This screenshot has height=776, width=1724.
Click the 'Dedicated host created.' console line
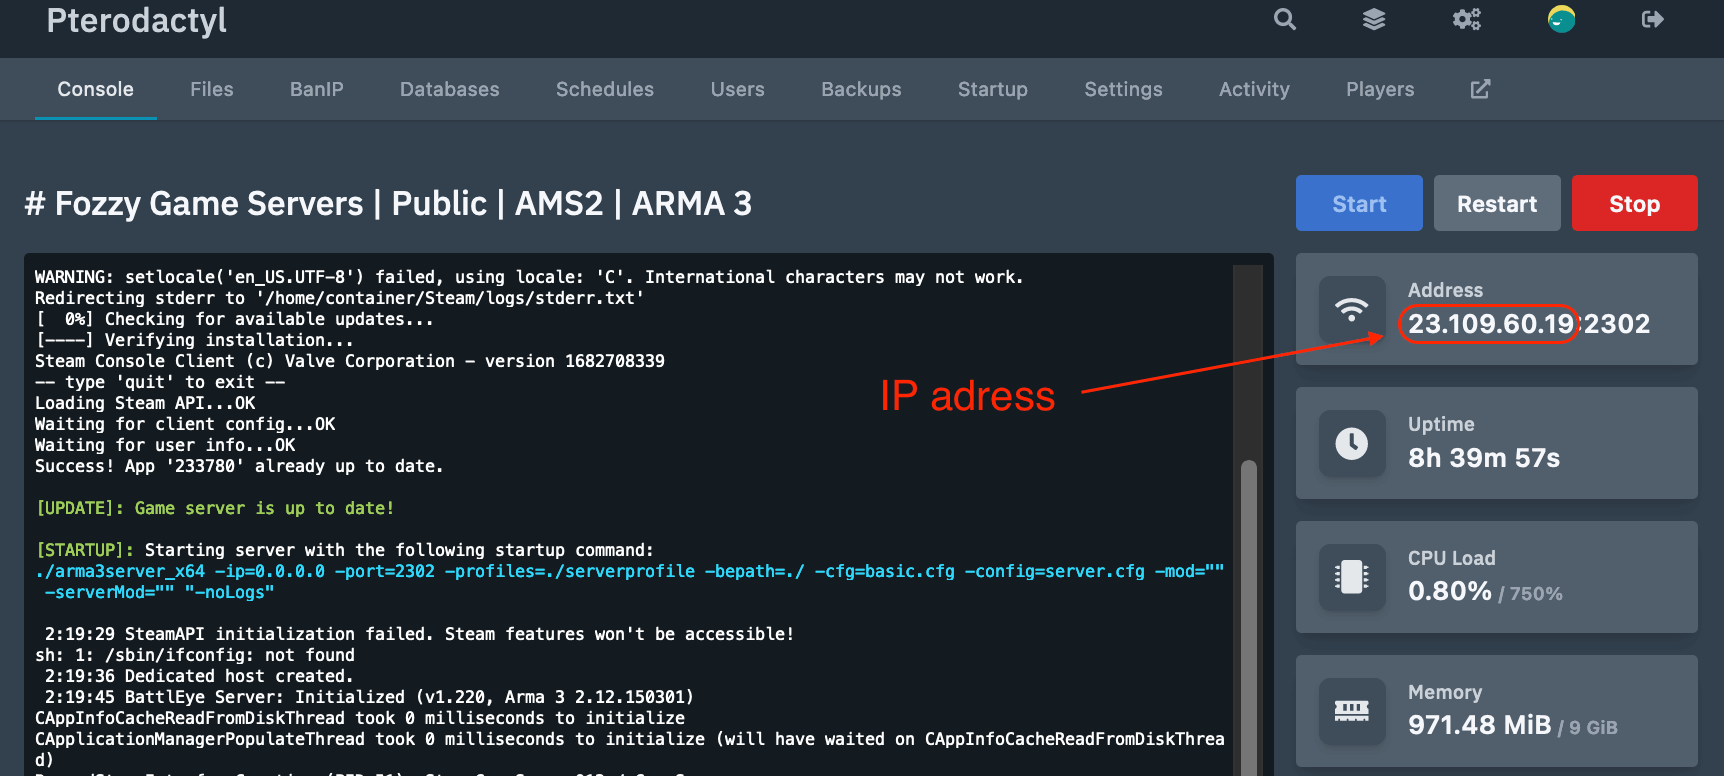pos(199,676)
